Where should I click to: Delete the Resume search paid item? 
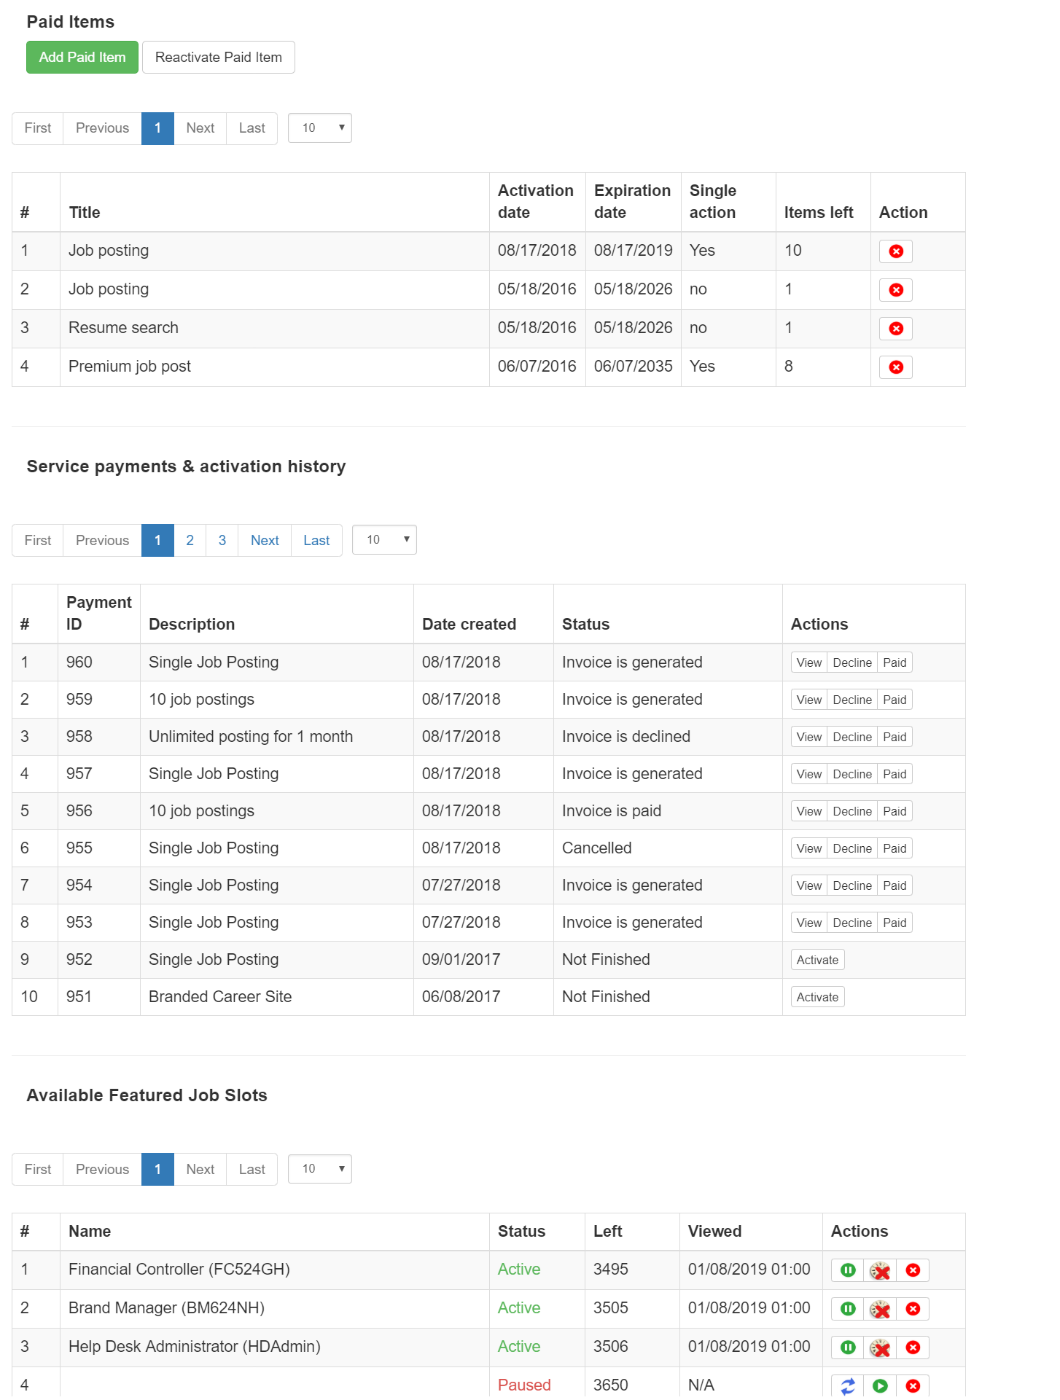point(896,328)
